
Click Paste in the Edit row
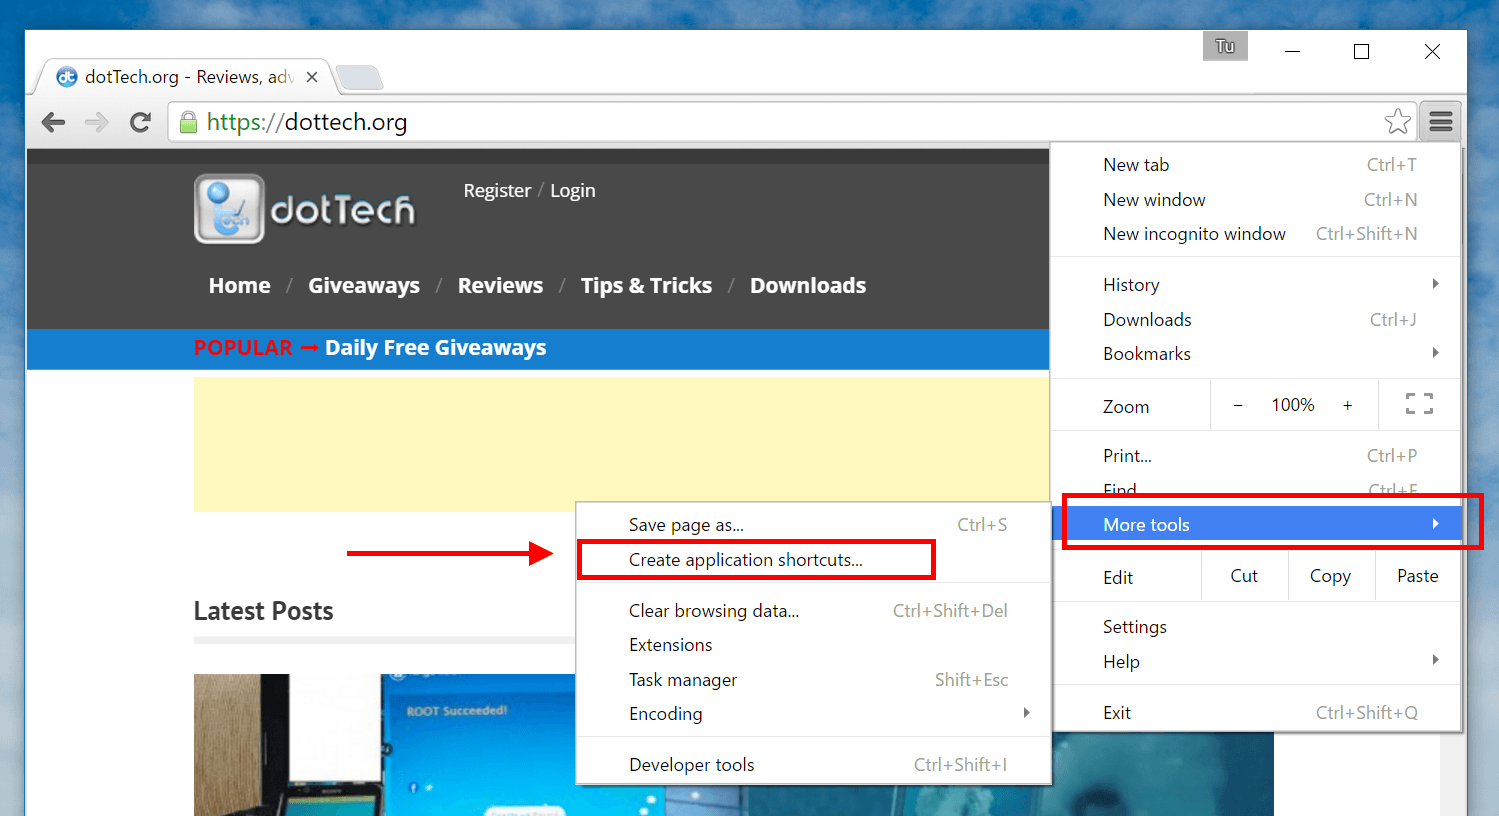point(1417,576)
